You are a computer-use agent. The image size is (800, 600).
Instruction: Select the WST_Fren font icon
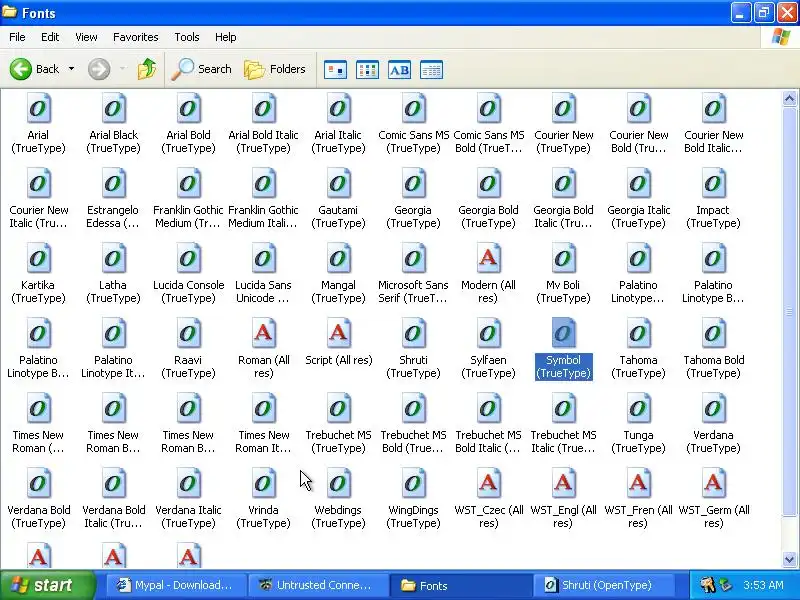[x=639, y=483]
